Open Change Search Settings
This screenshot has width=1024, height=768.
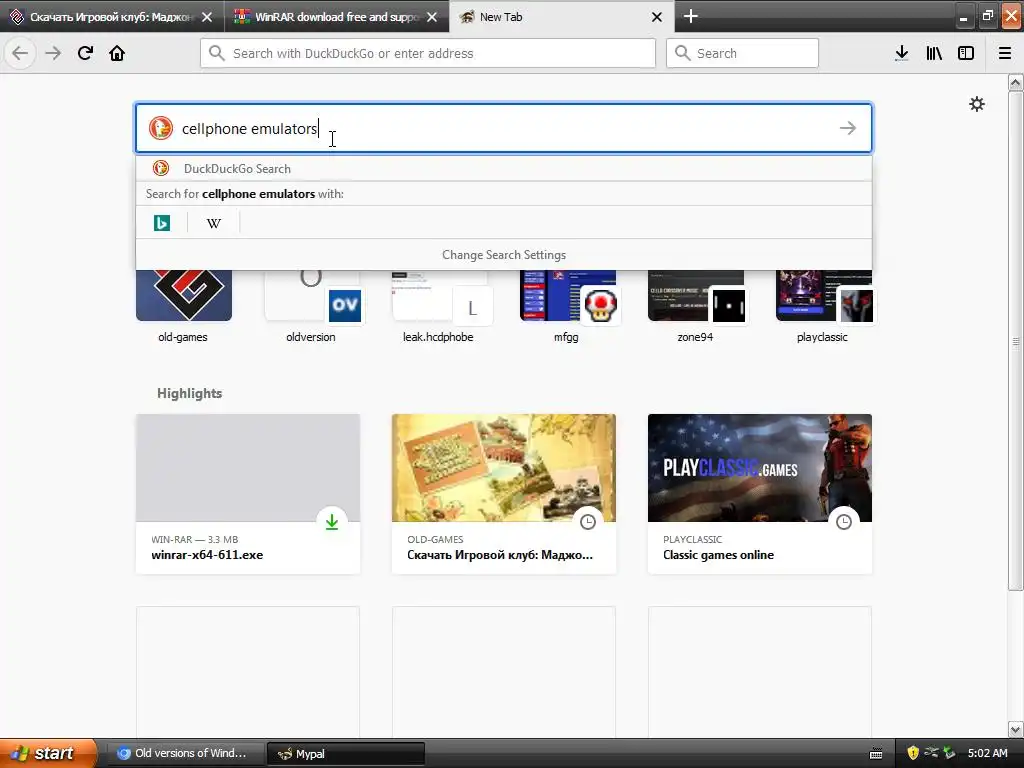(x=504, y=255)
